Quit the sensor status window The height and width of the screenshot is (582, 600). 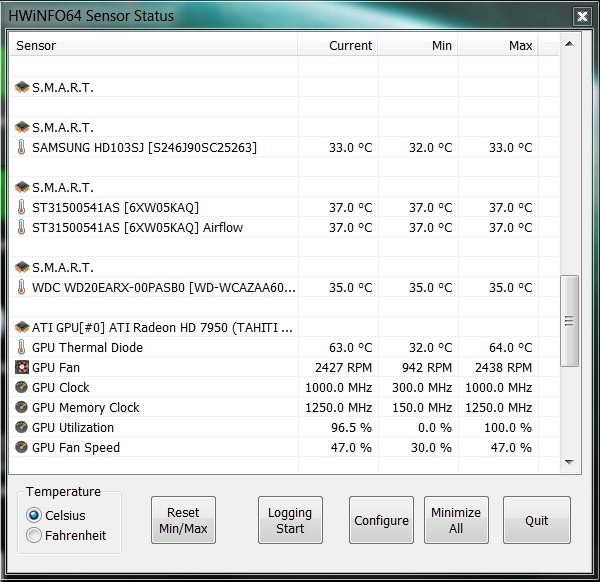(536, 520)
